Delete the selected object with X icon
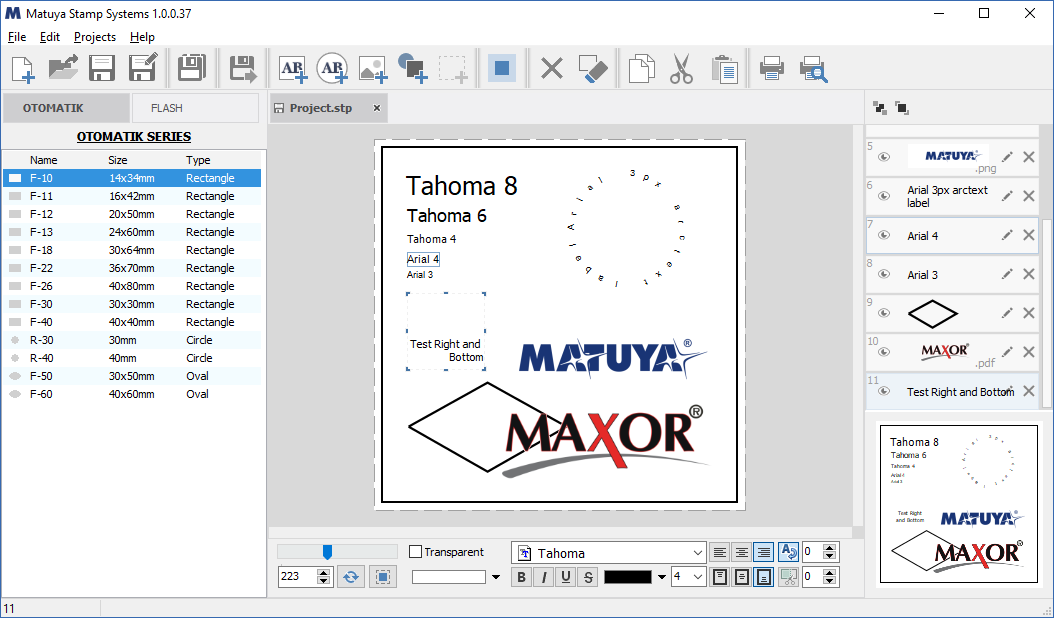This screenshot has height=618, width=1054. click(552, 69)
